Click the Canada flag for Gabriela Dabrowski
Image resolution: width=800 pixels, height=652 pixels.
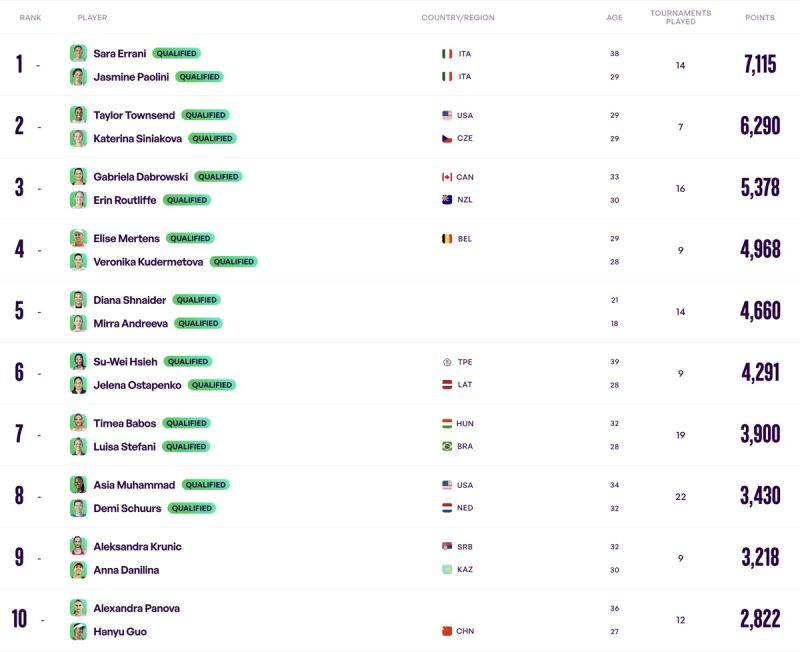[447, 177]
